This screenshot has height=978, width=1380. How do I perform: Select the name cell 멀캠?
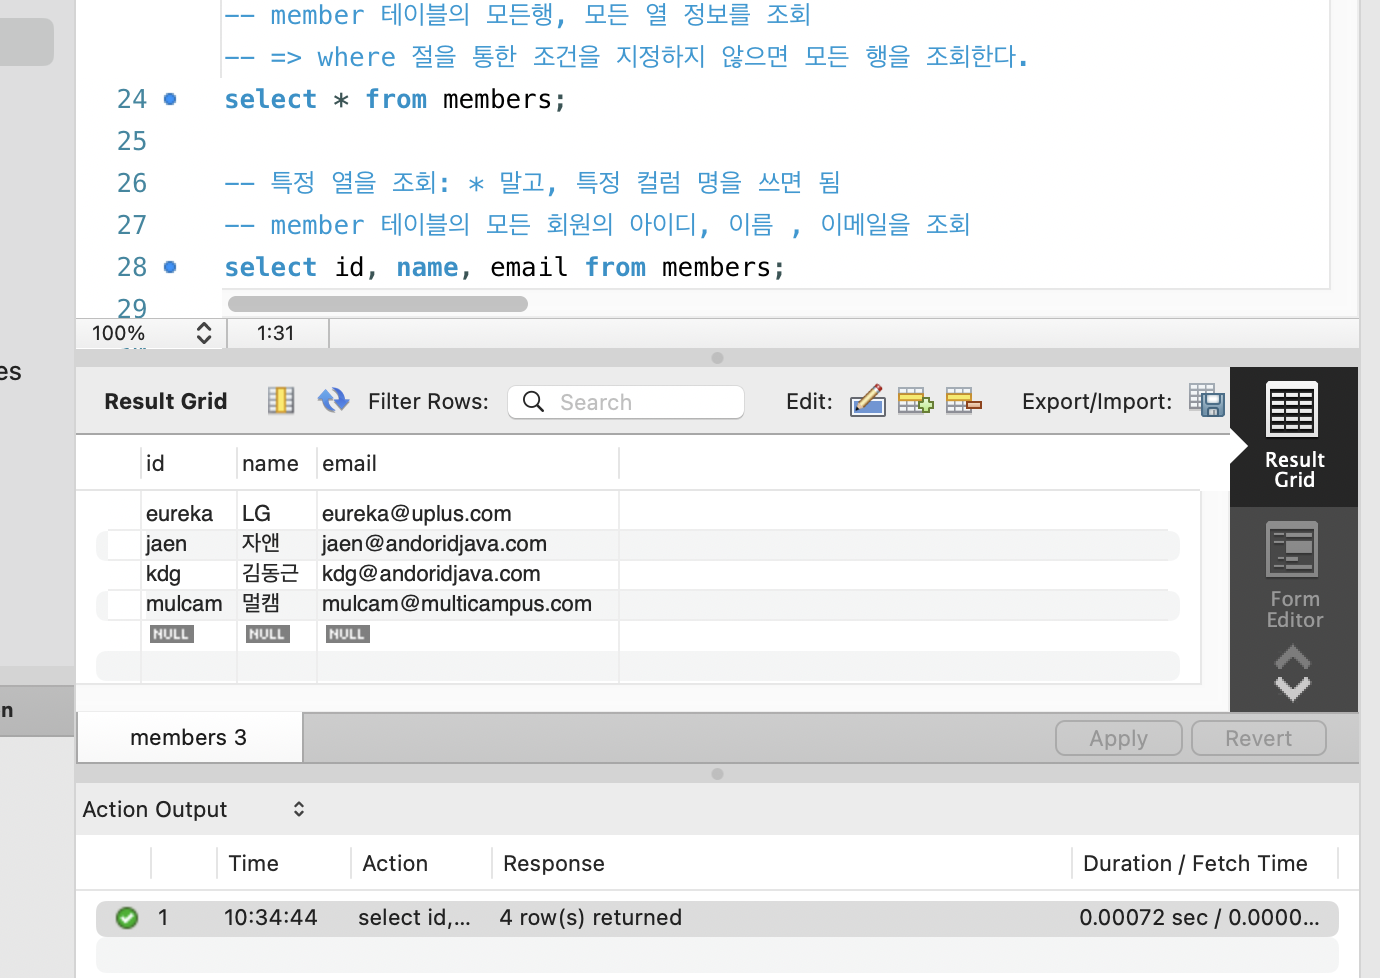point(277,604)
